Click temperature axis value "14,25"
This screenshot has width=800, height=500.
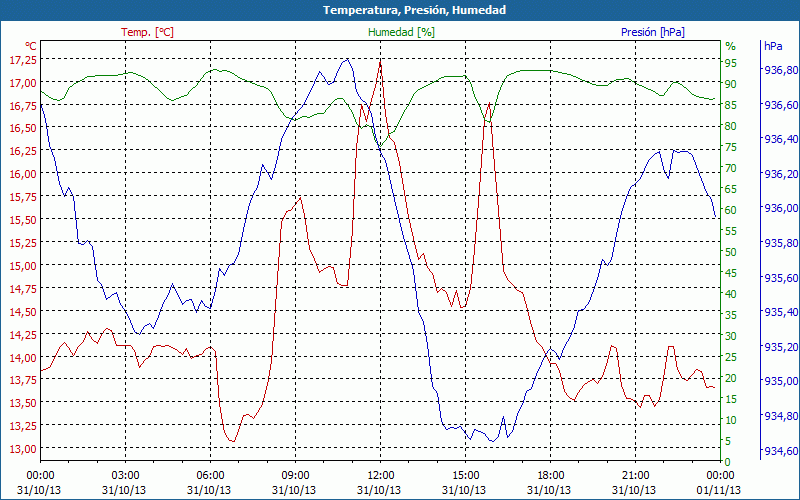[23, 335]
